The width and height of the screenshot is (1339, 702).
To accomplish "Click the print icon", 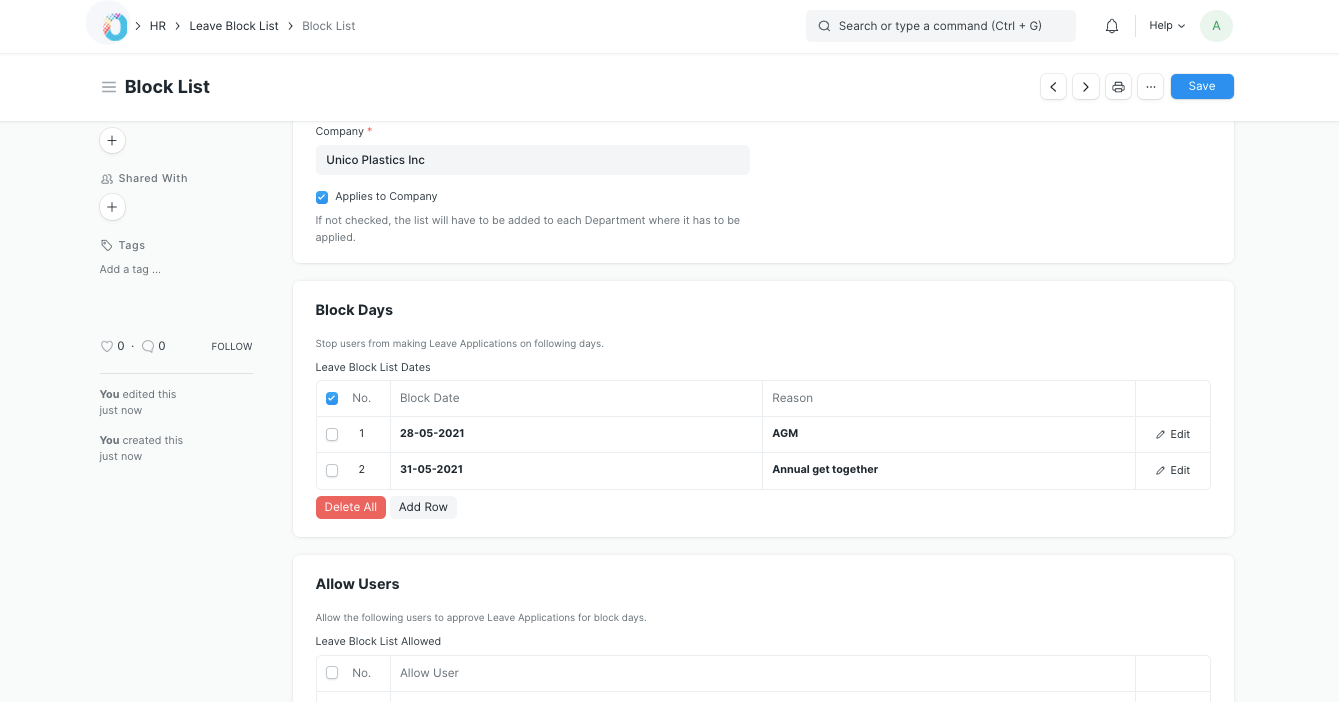I will tap(1119, 87).
